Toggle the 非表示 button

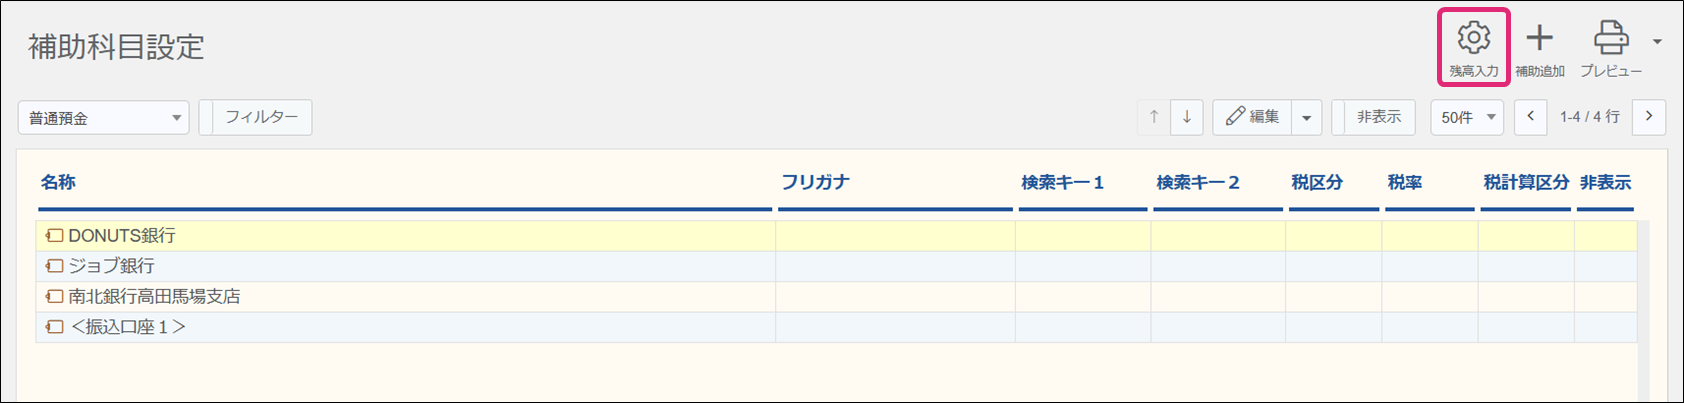pos(1373,117)
